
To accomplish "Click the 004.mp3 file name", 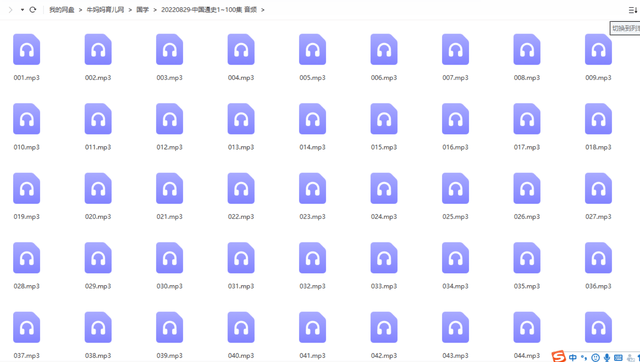I will pos(241,78).
